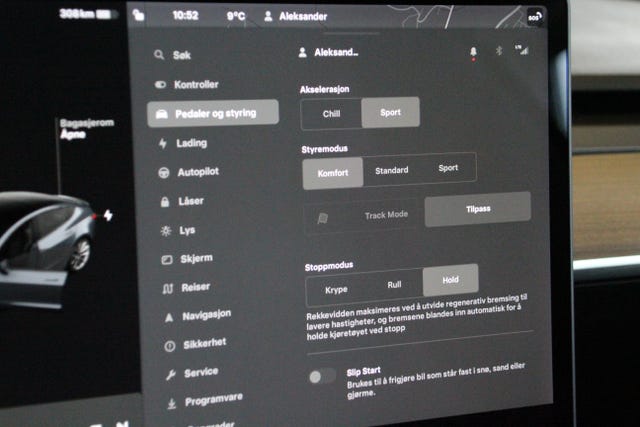Screen dimensions: 640x427
Task: Set acceleration to Chill
Action: coord(331,113)
